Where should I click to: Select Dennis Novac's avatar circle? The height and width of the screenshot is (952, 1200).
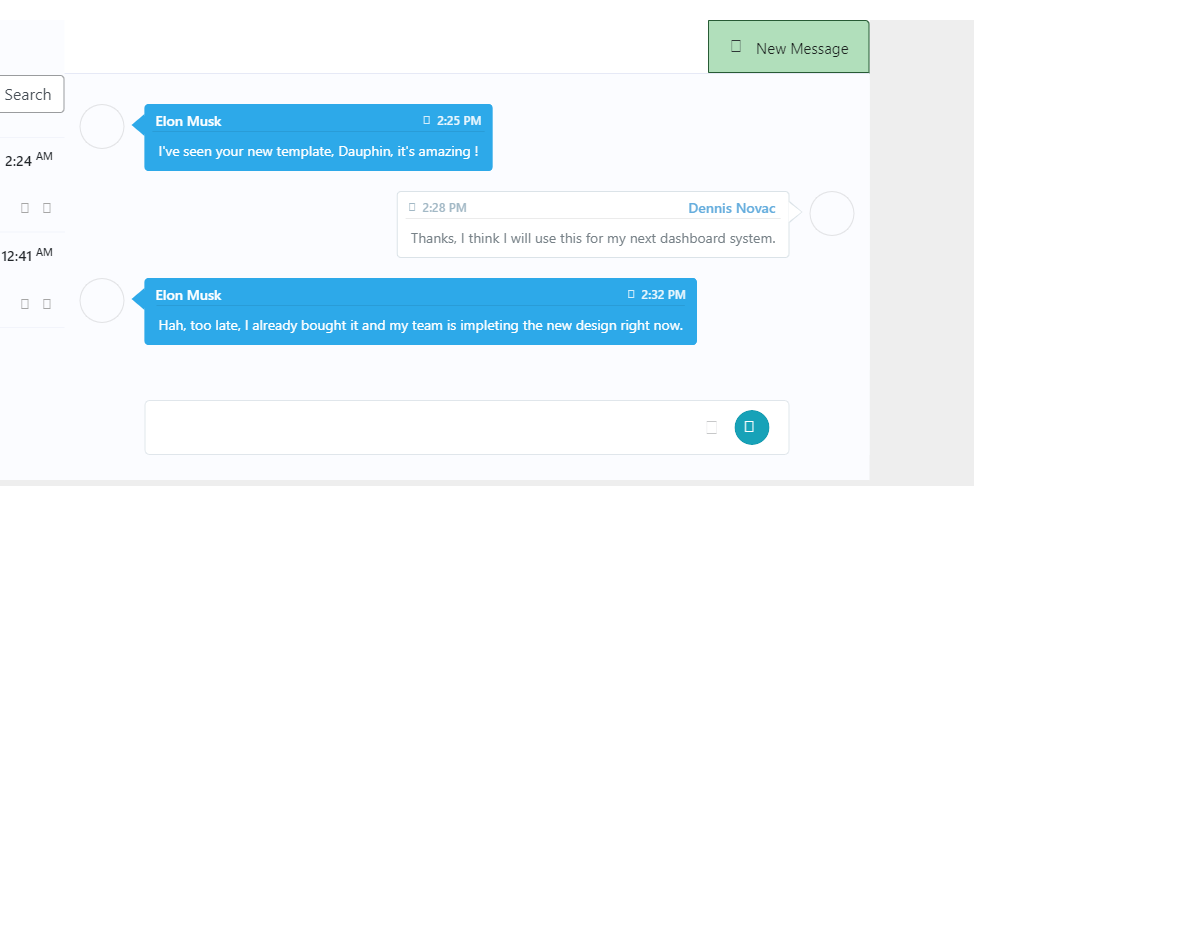pyautogui.click(x=832, y=213)
